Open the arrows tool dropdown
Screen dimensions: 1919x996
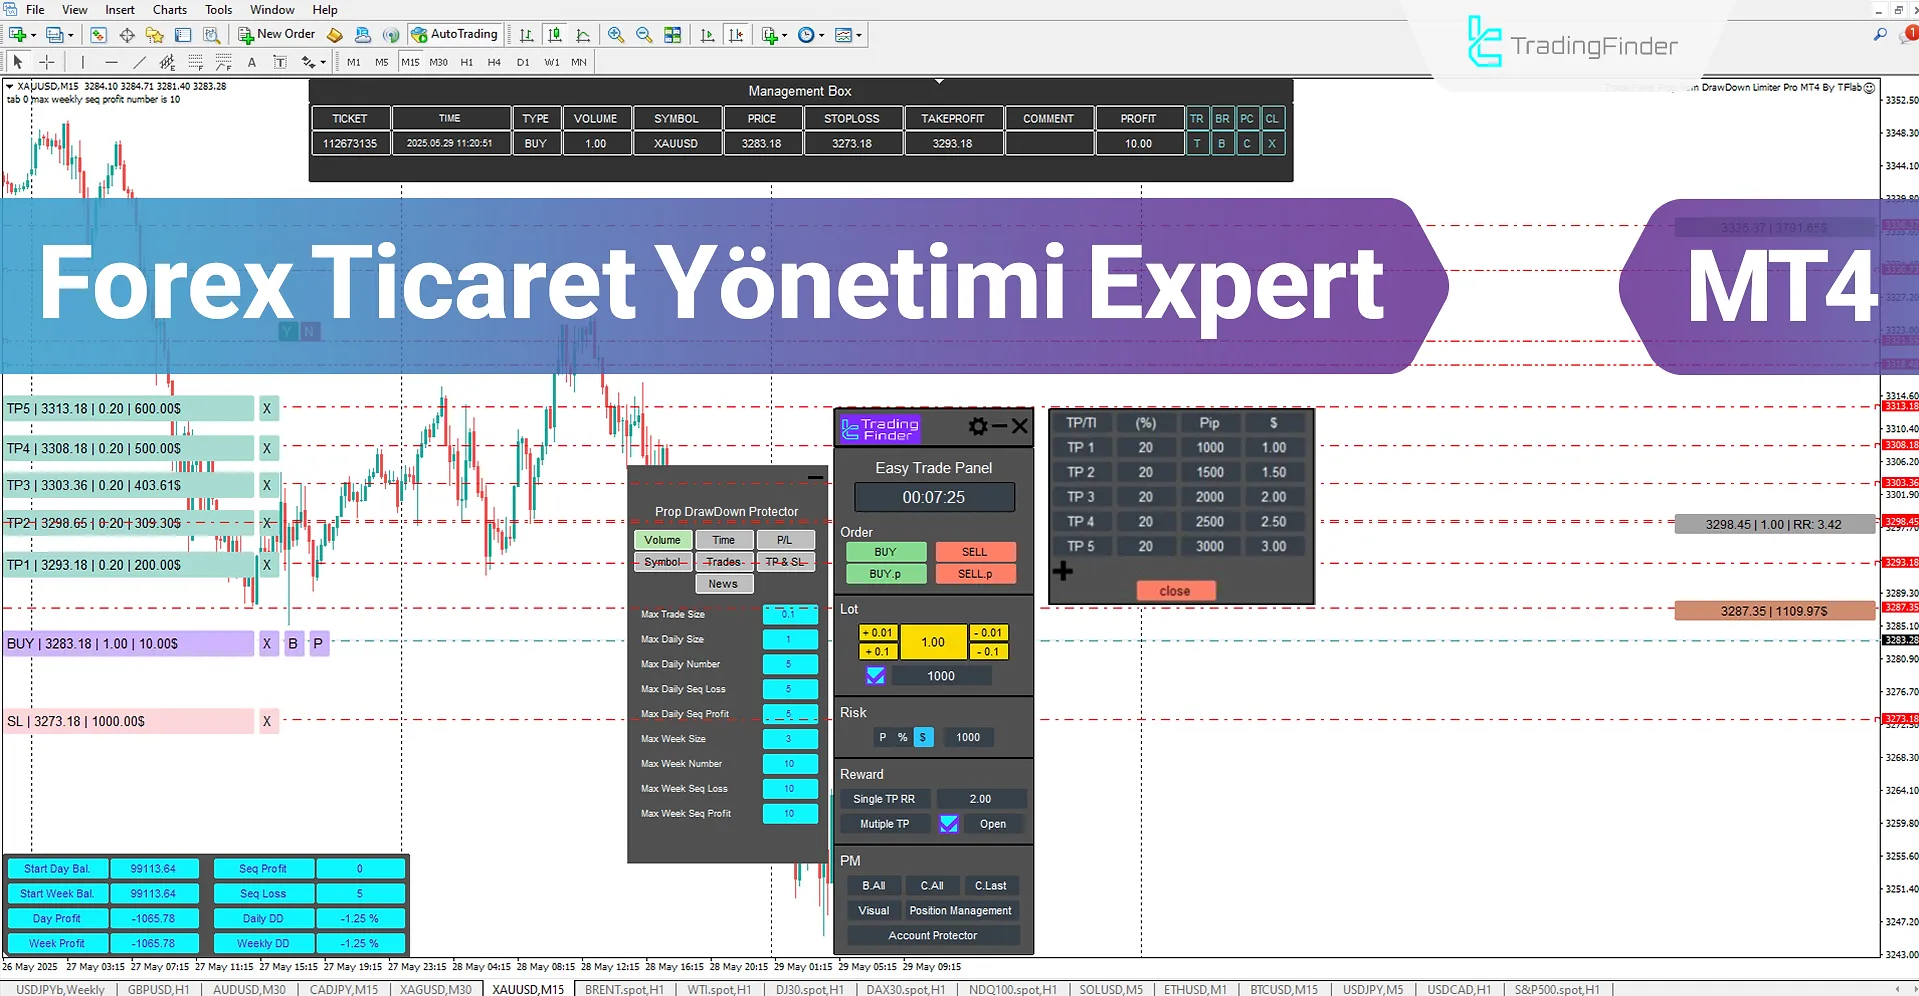point(322,61)
